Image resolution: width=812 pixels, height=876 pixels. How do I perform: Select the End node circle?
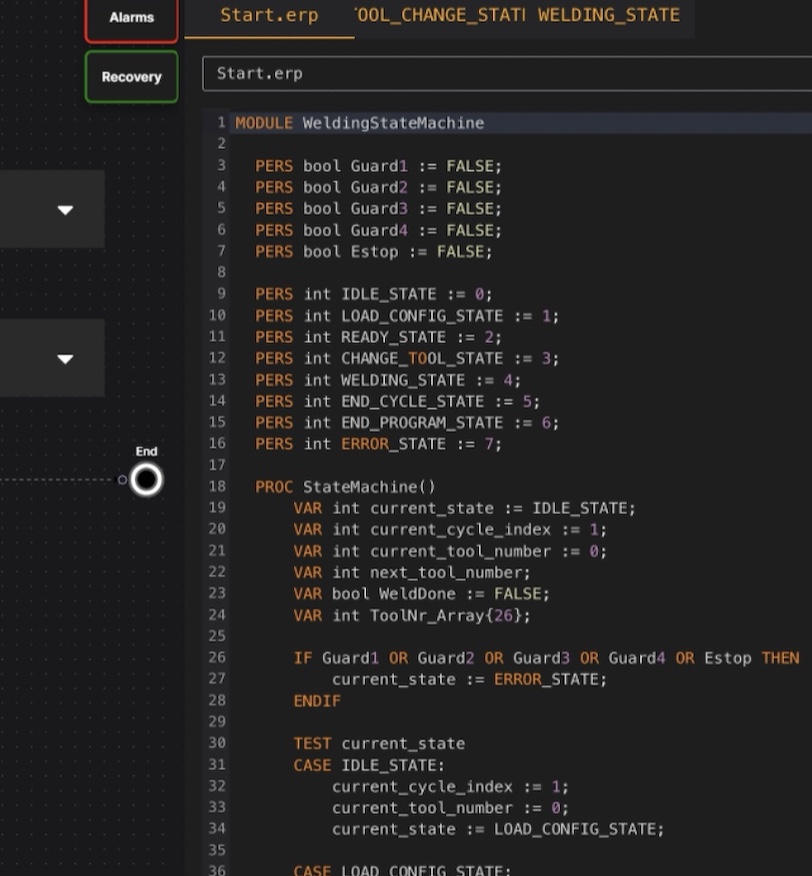146,479
